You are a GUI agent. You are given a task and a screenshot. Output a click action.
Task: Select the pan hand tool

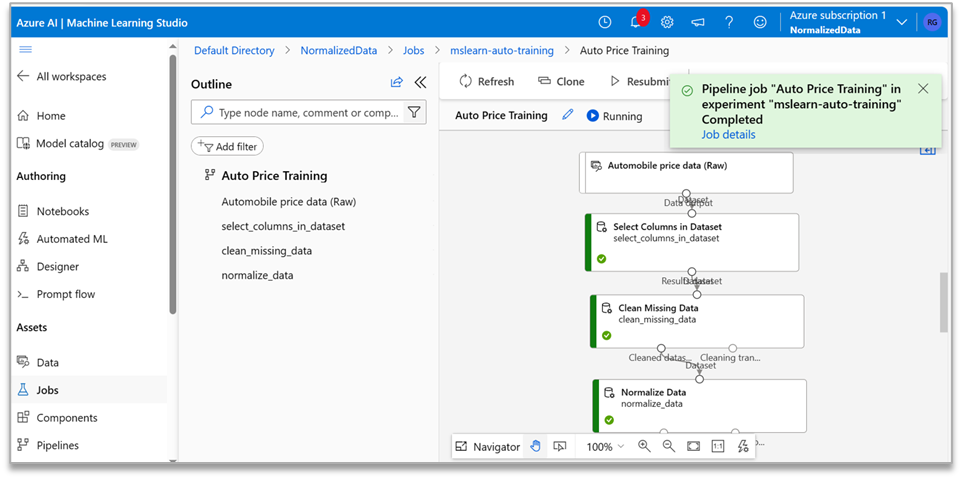(535, 446)
